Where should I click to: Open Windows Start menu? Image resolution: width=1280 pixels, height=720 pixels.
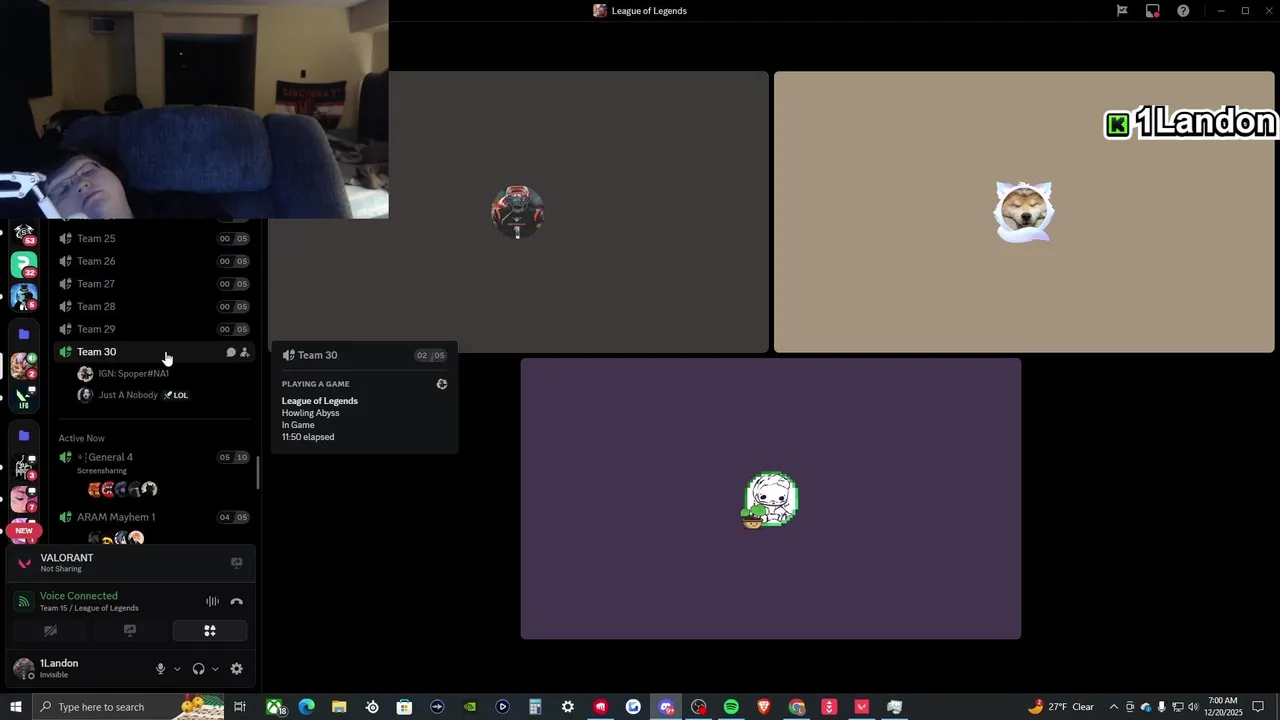pyautogui.click(x=15, y=707)
